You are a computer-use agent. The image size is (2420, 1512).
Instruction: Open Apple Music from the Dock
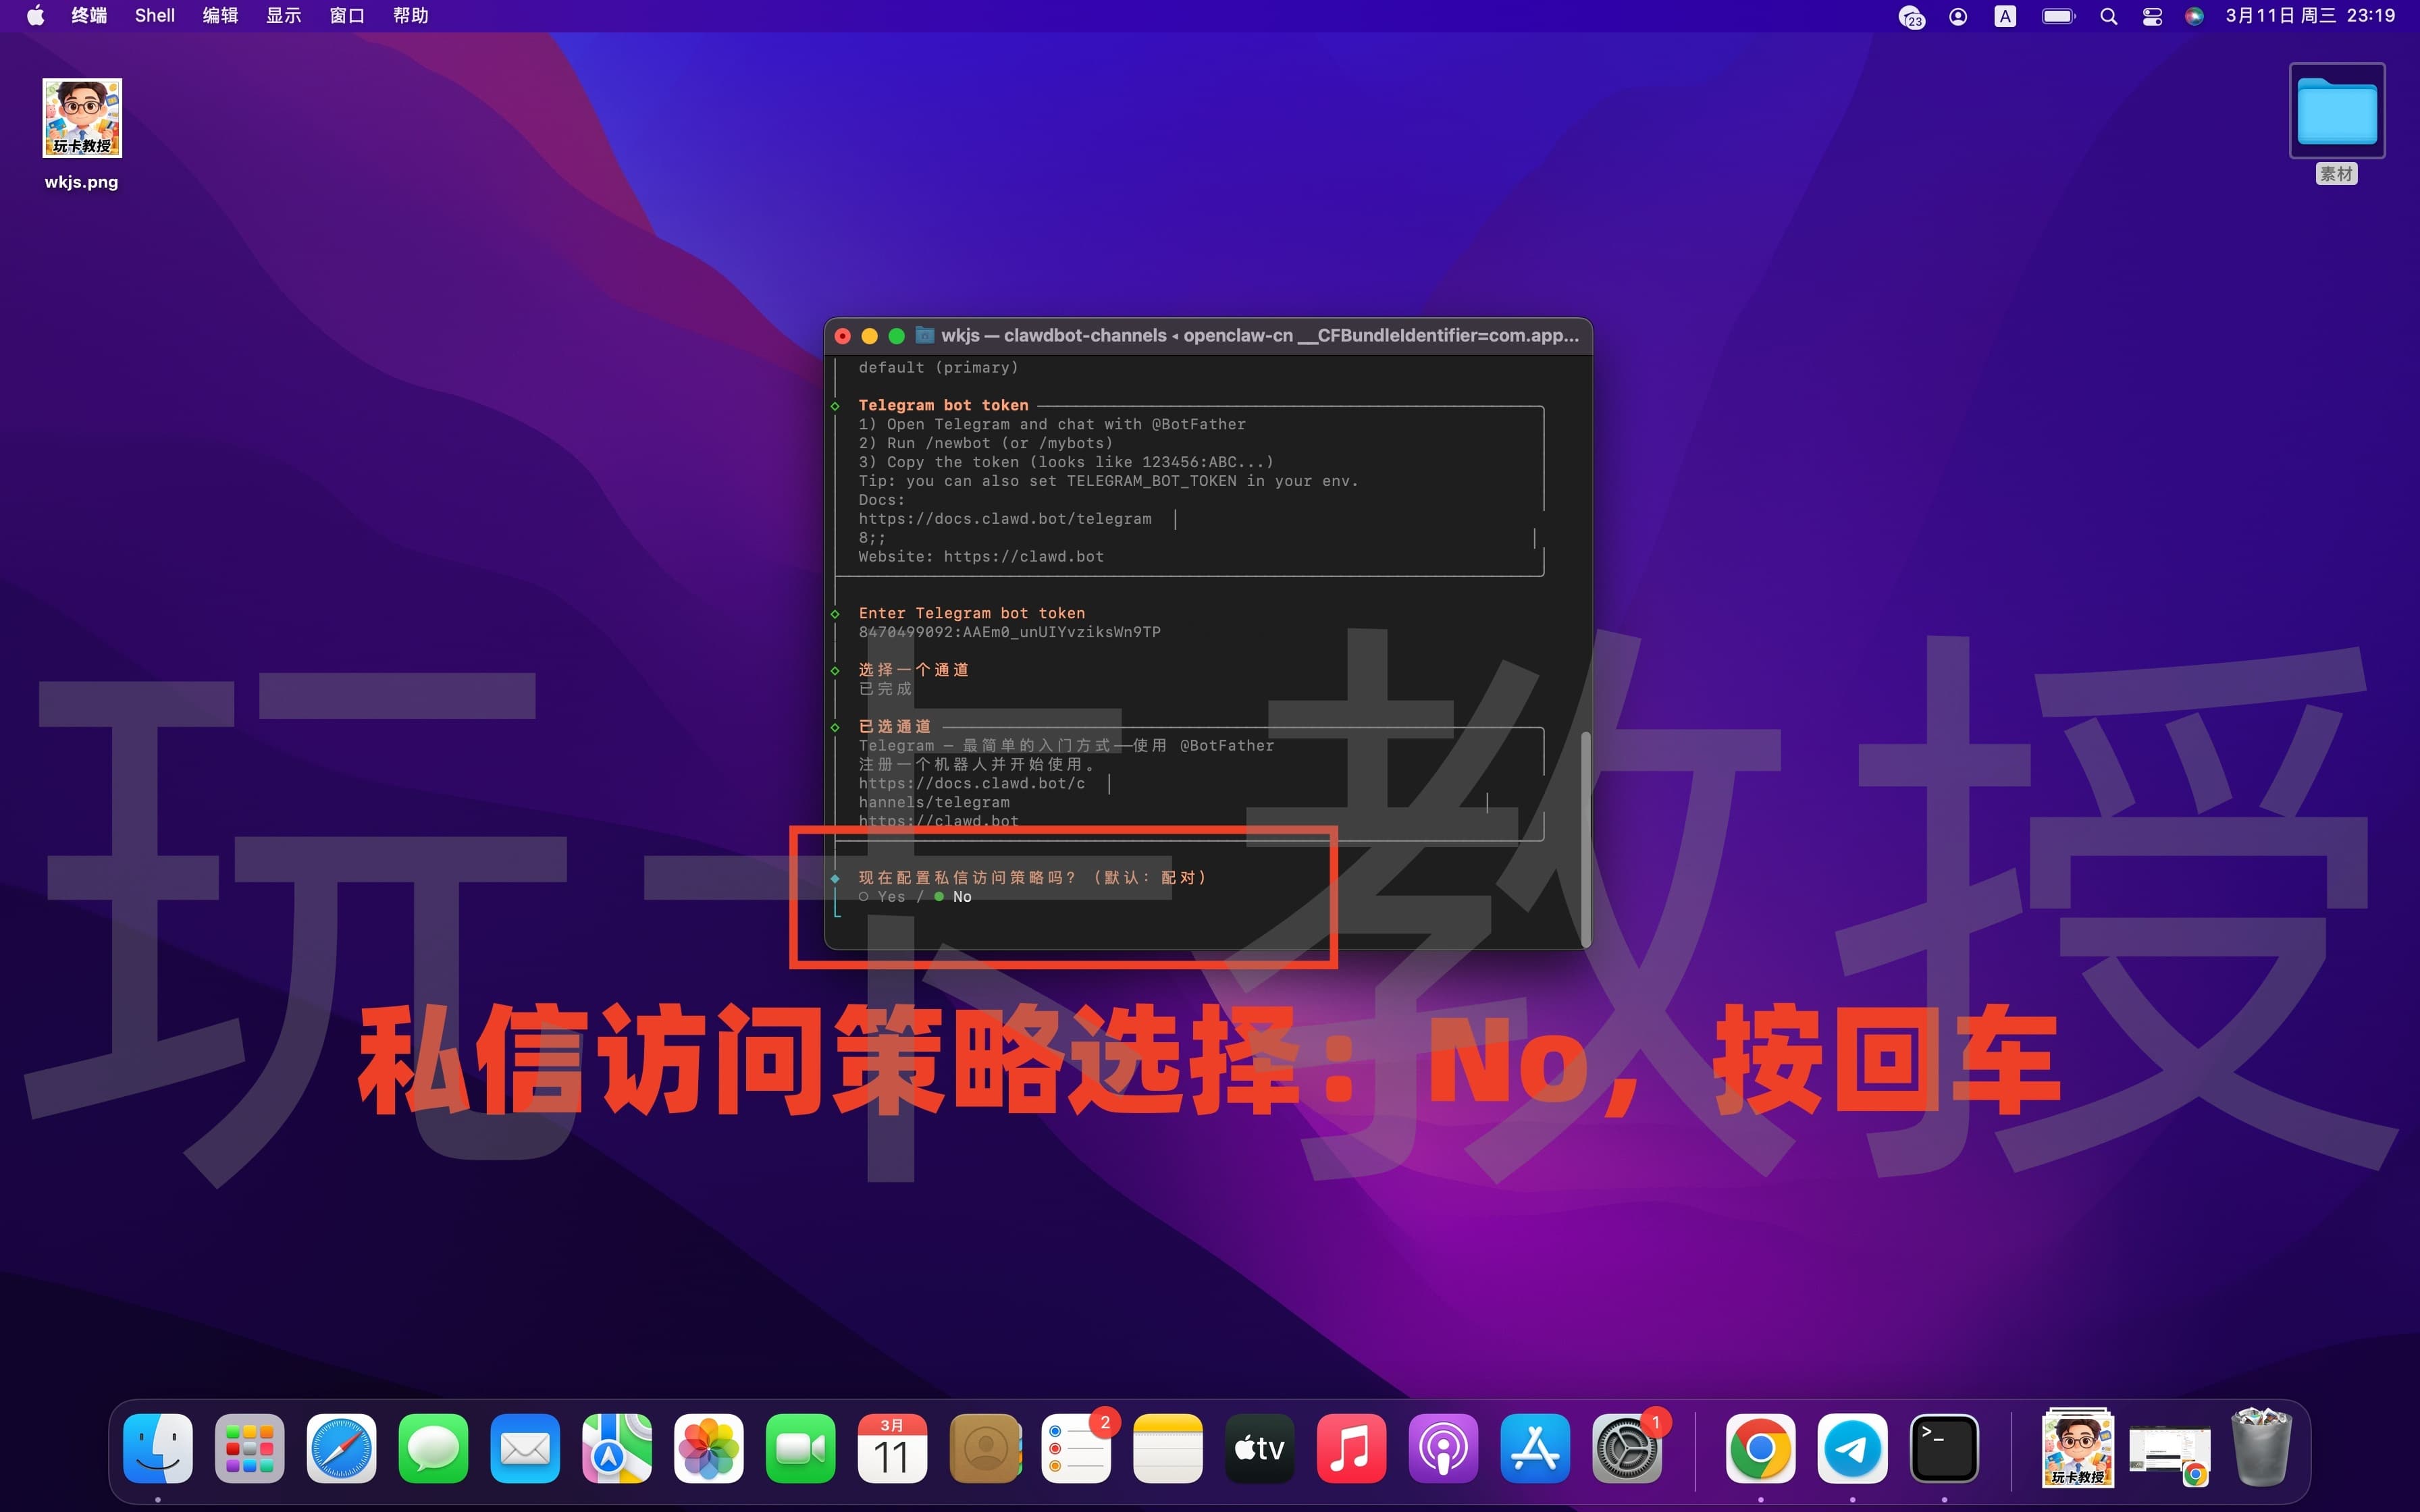(x=1352, y=1447)
